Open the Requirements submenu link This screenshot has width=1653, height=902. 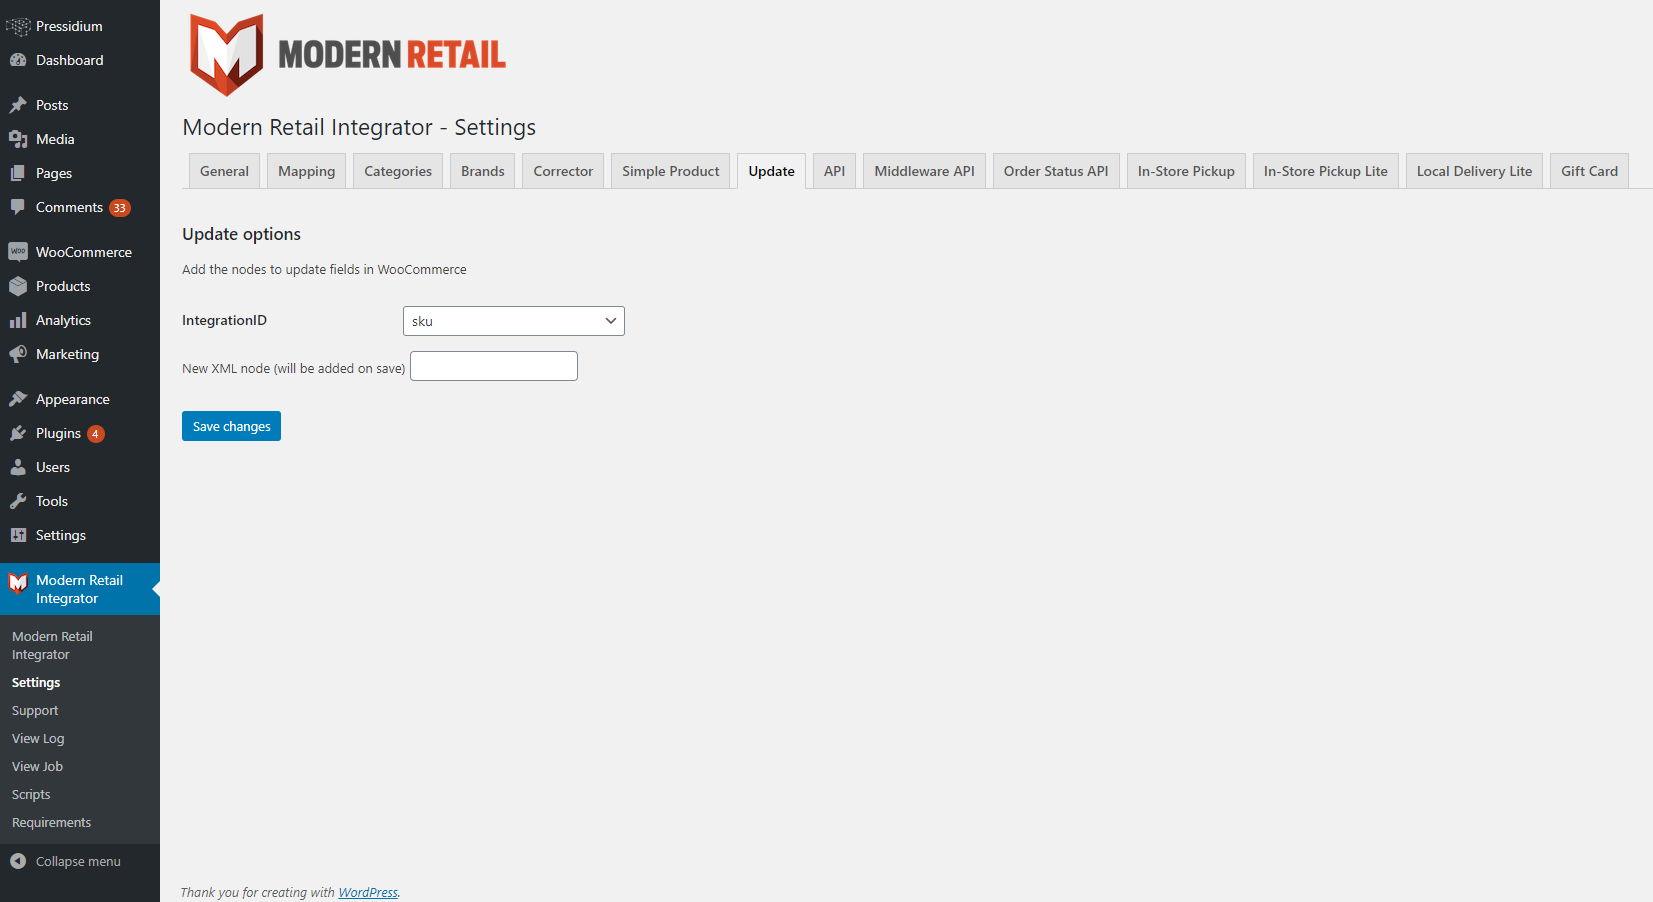[x=51, y=822]
